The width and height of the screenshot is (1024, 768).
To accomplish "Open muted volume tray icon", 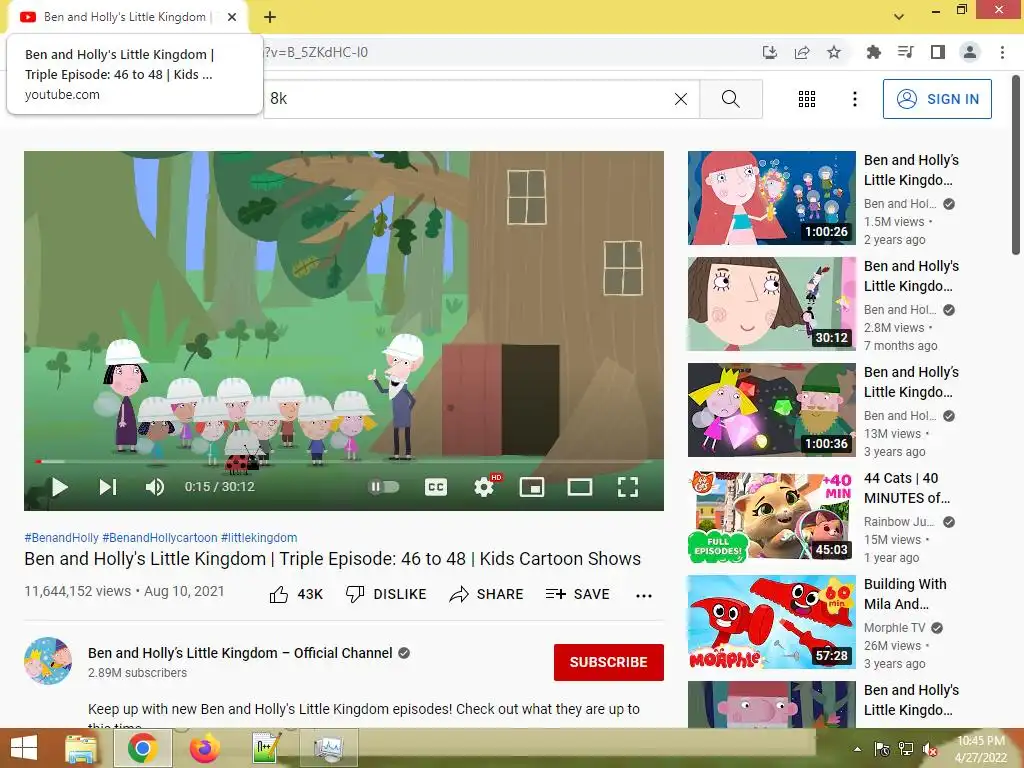I will pos(929,749).
